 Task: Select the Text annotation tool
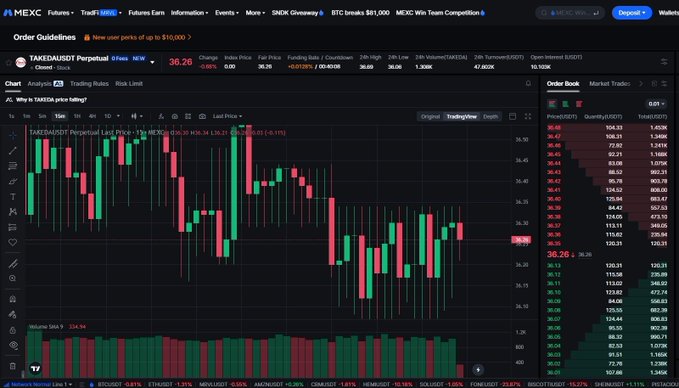[13, 197]
